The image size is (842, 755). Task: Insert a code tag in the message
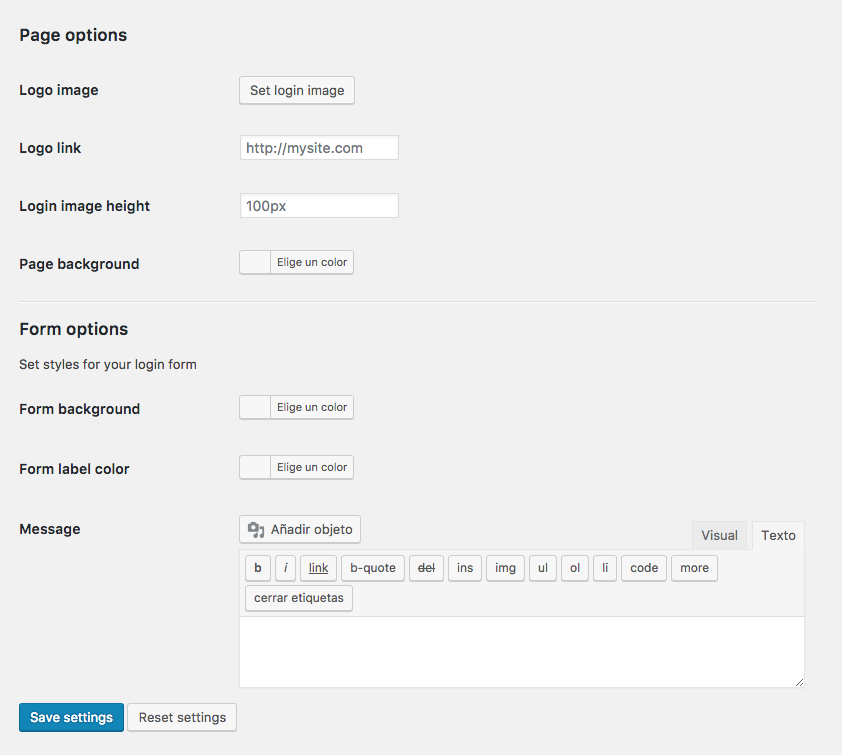[x=643, y=568]
